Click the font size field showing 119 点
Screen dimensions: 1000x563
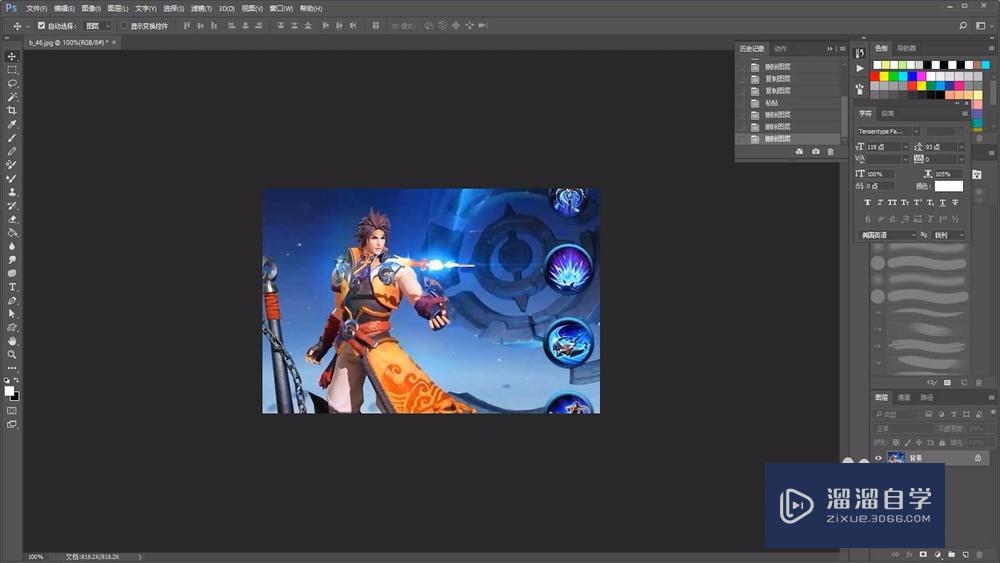(x=885, y=147)
